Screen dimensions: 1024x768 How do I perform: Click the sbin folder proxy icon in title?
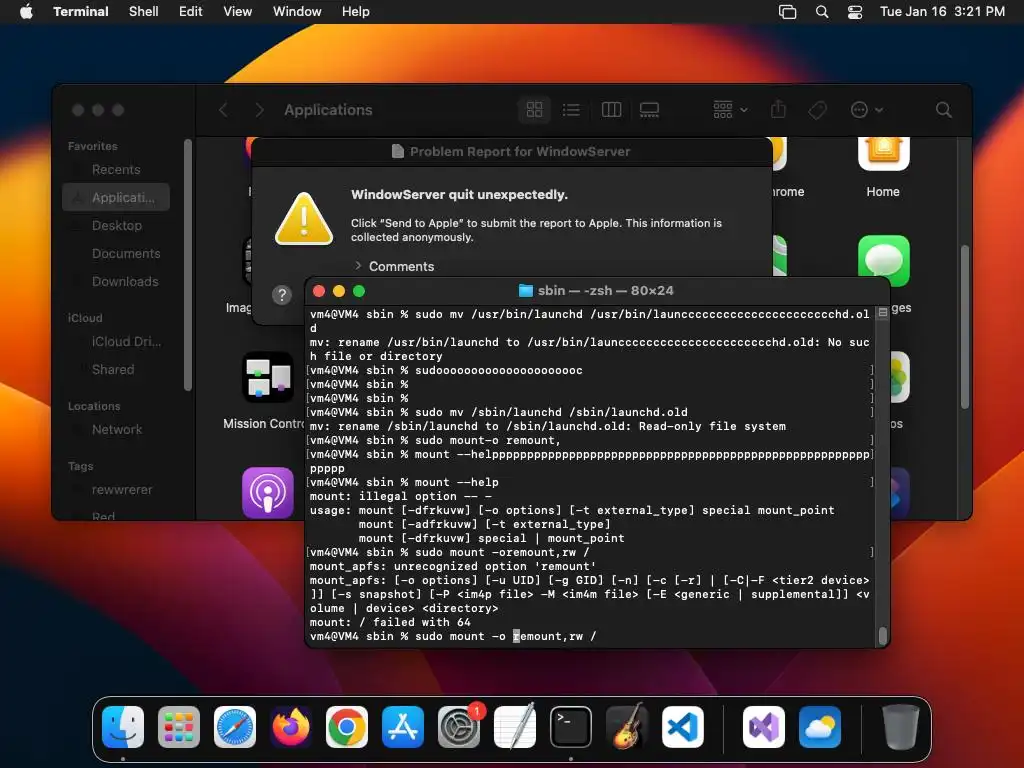(x=525, y=291)
